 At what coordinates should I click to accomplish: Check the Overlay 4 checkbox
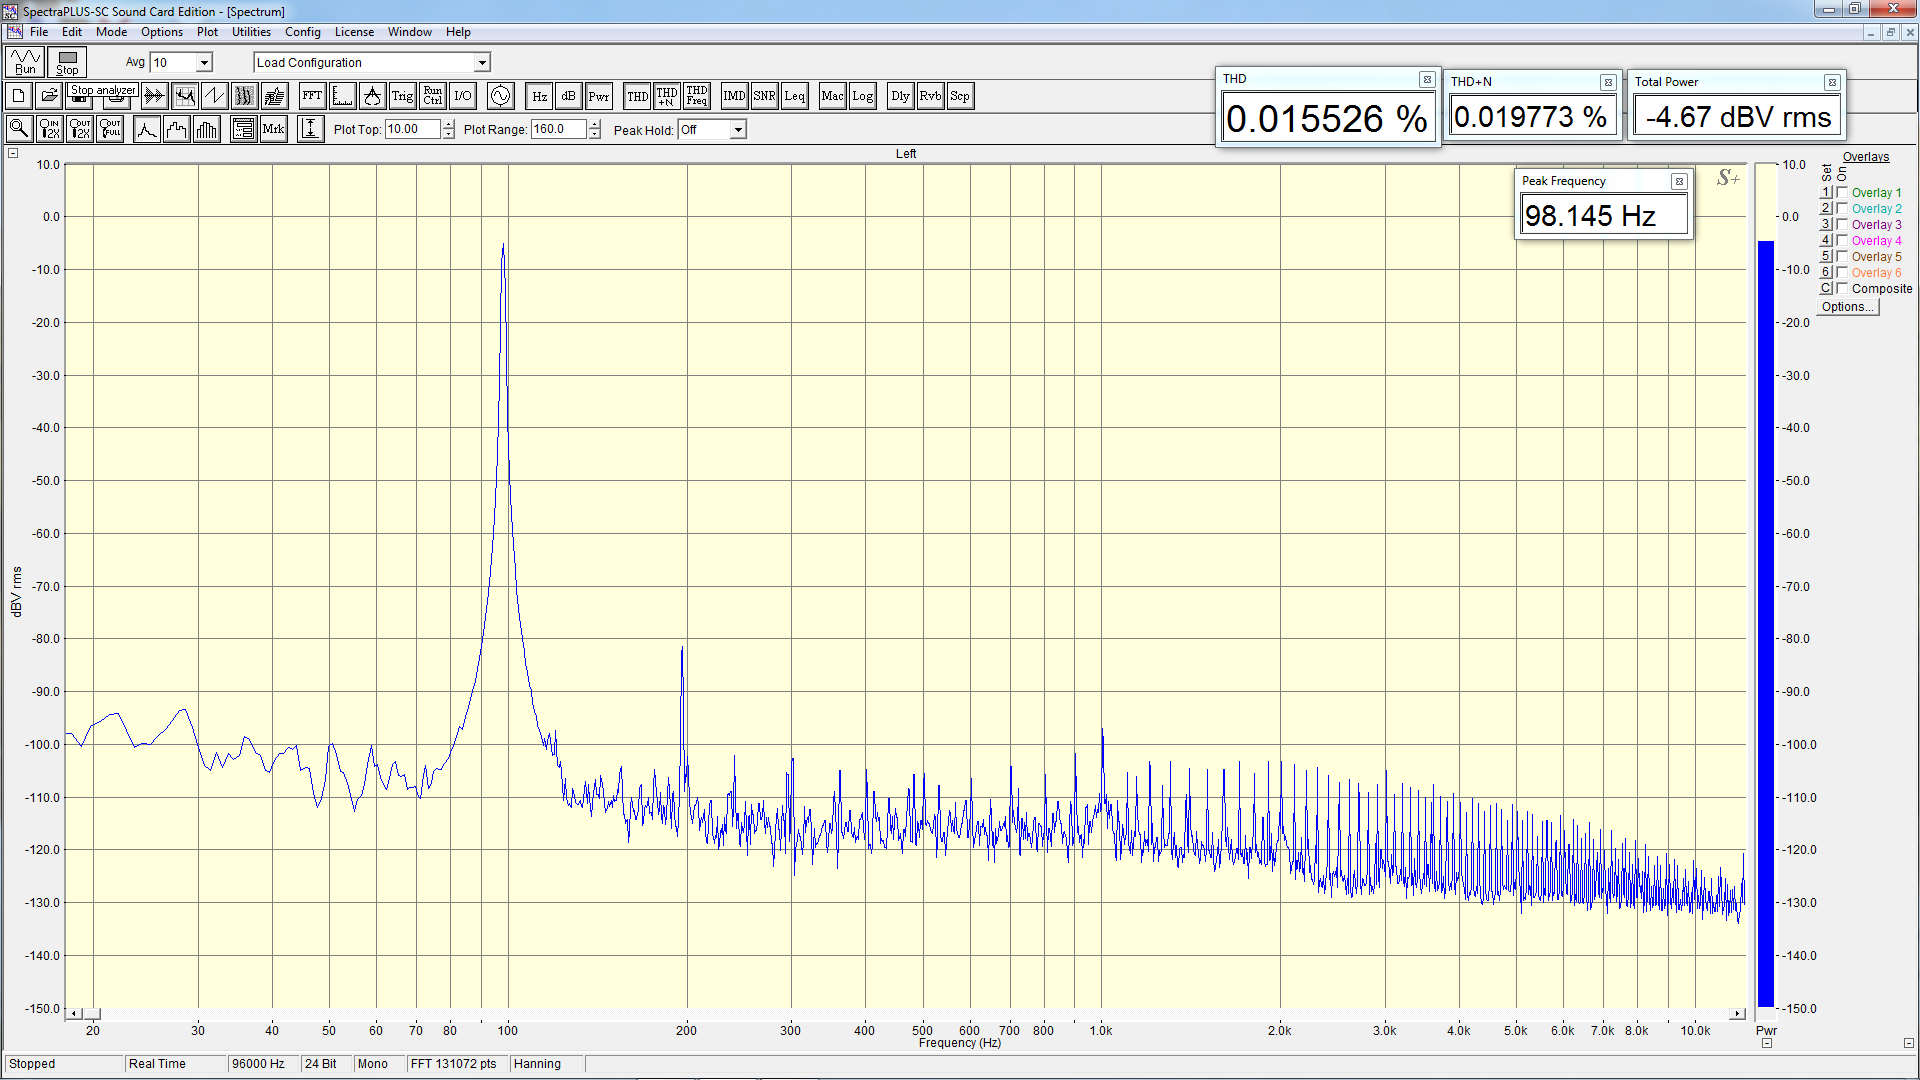coord(1842,240)
